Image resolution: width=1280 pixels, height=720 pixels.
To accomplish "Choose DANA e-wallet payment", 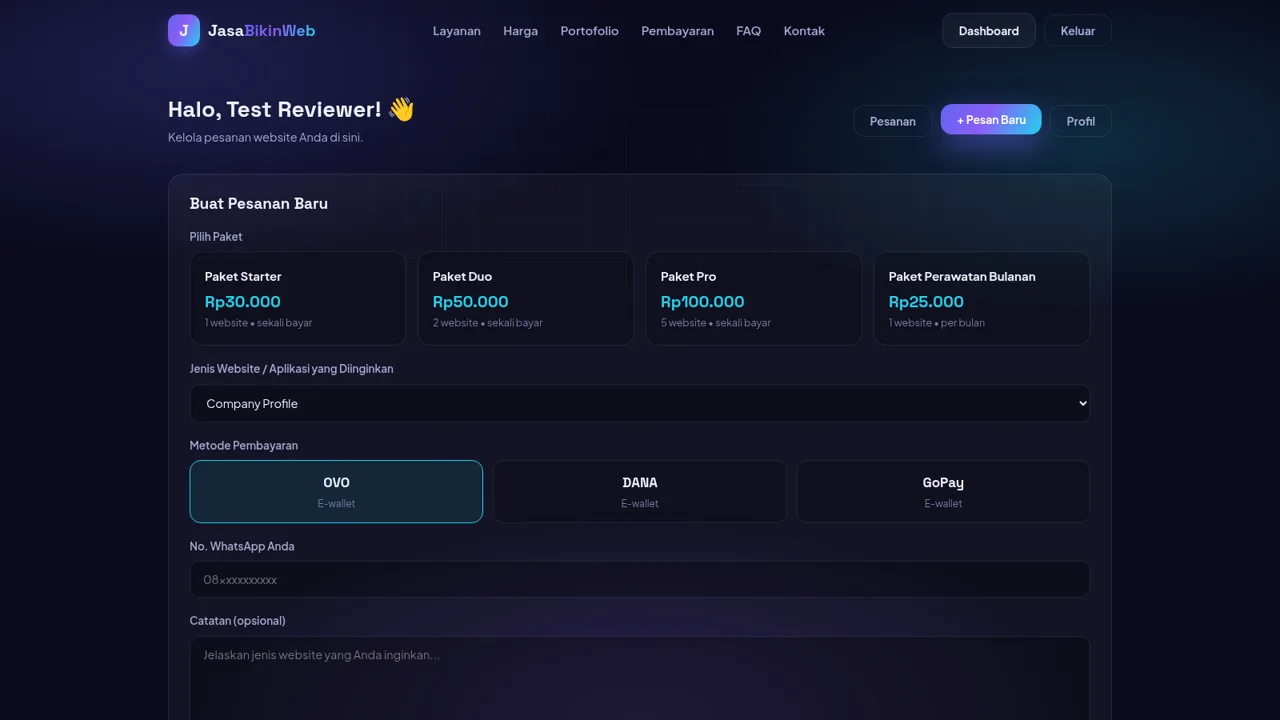I will (640, 491).
